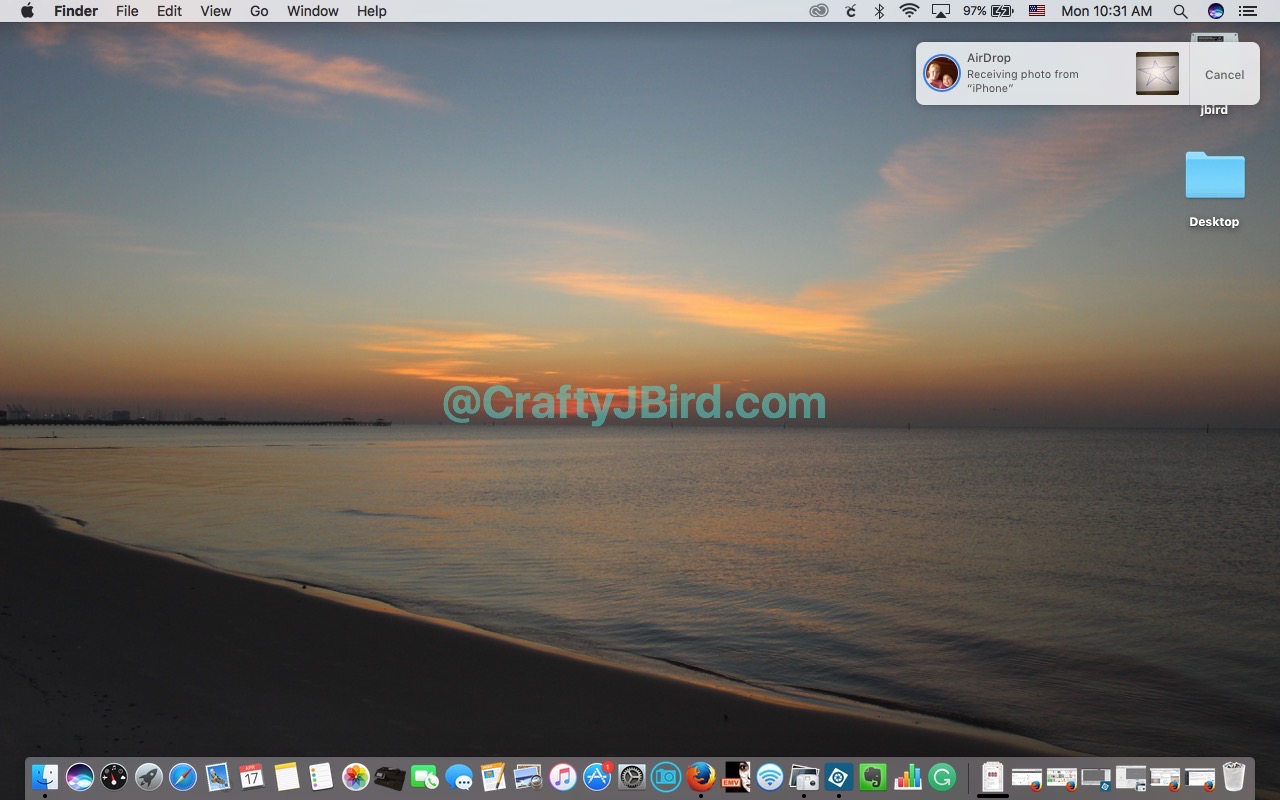Viewport: 1280px width, 800px height.
Task: Open Messages app in the Dock
Action: pyautogui.click(x=459, y=777)
